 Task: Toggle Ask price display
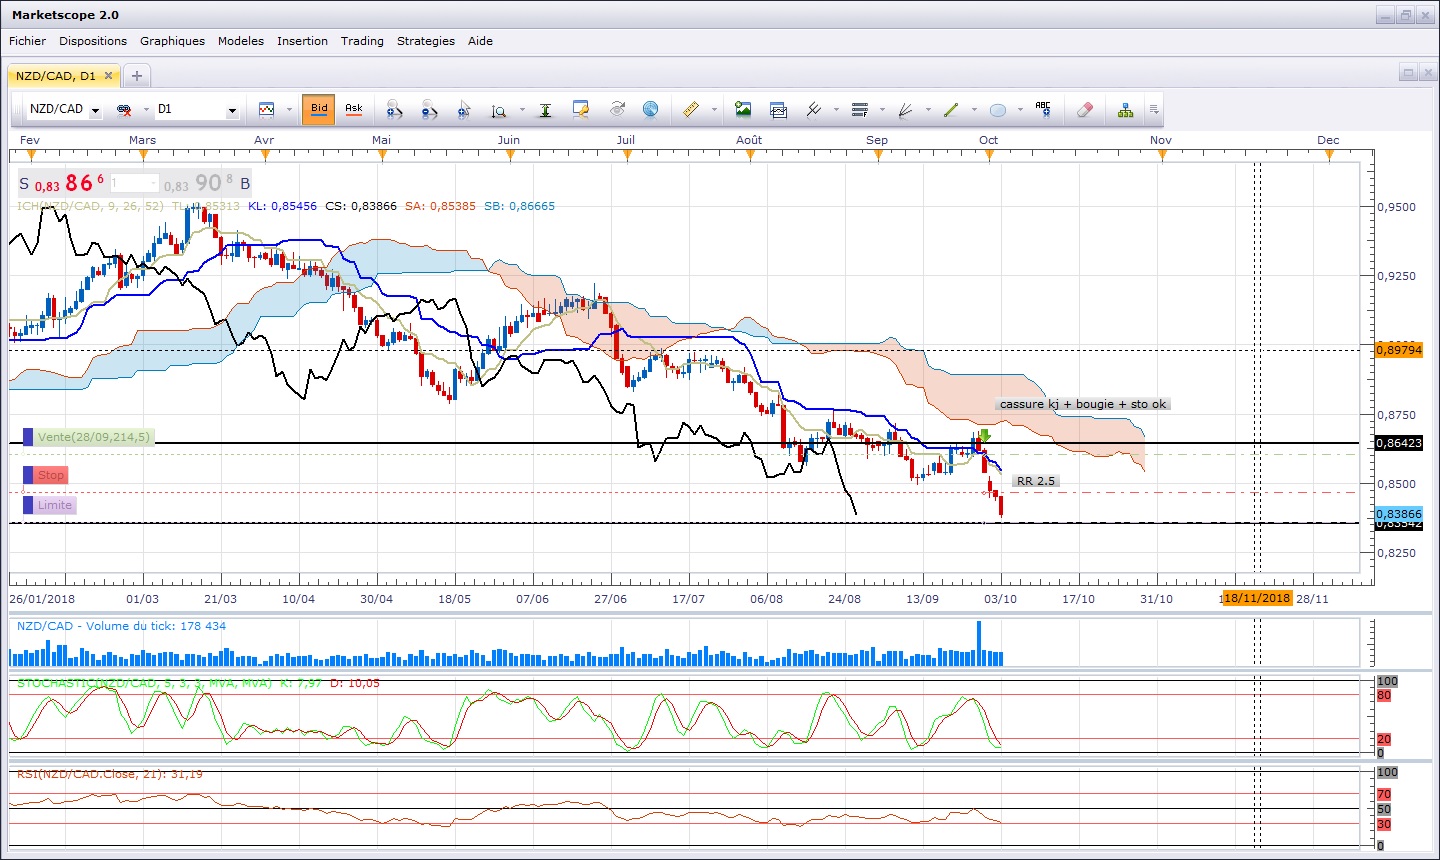354,109
